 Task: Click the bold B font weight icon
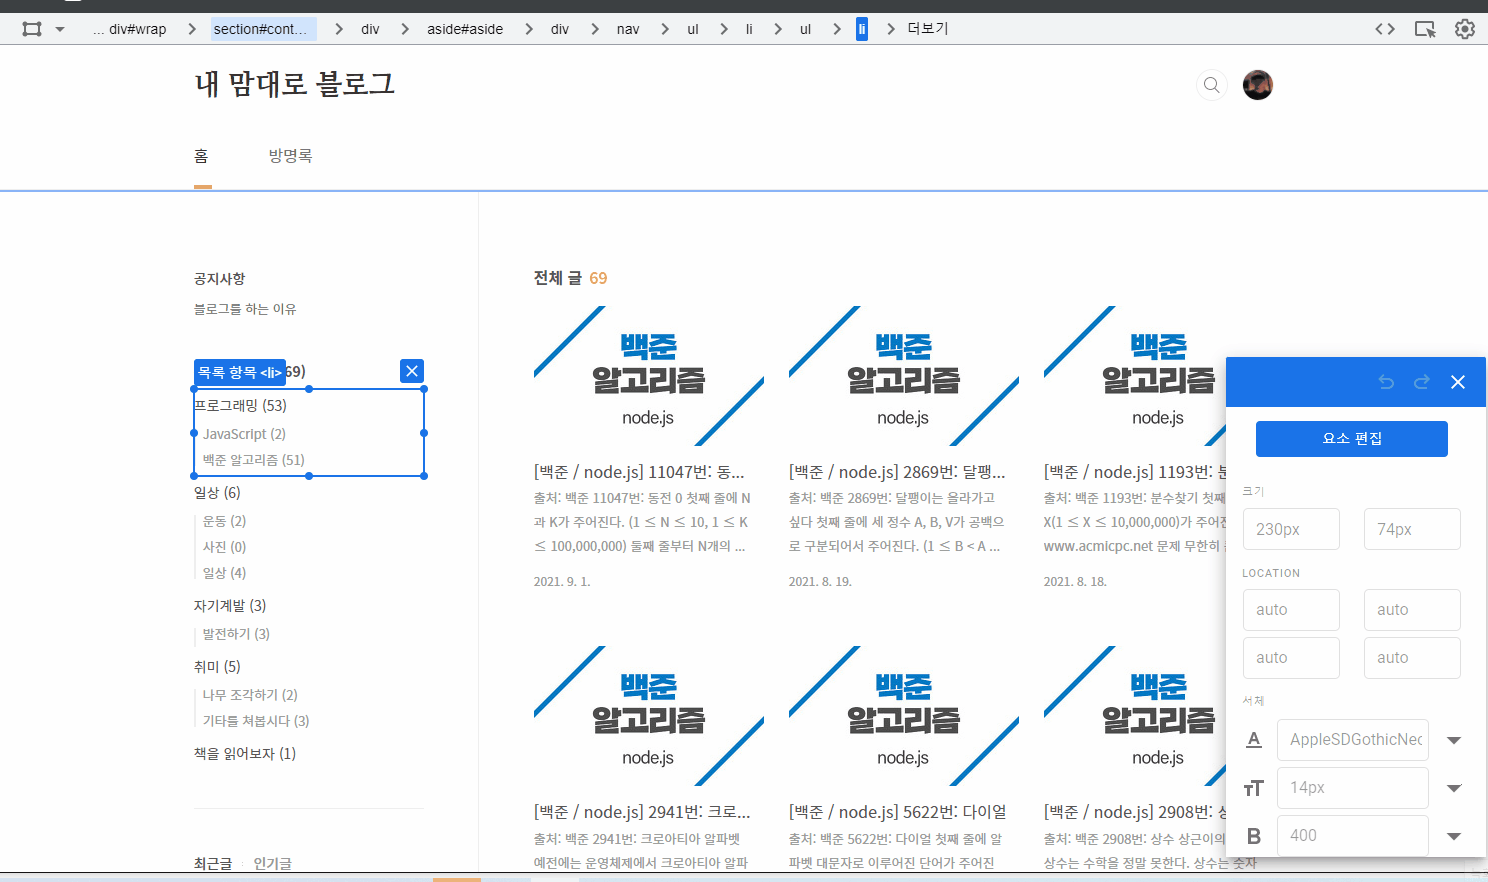coord(1254,836)
